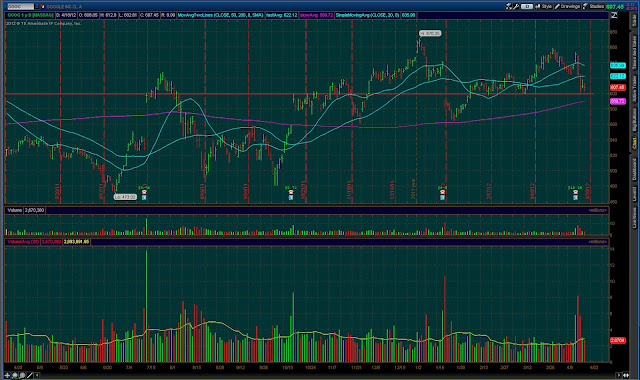Click the Lo: 473.02 price bubble
640x380 pixels.
pos(125,197)
